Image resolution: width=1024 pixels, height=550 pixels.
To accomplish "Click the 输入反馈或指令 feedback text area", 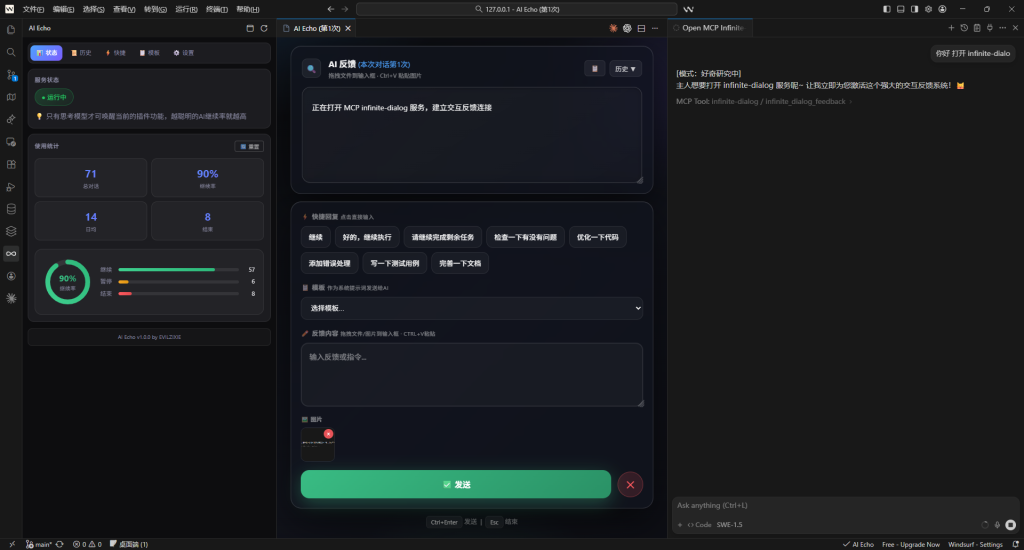I will 471,375.
